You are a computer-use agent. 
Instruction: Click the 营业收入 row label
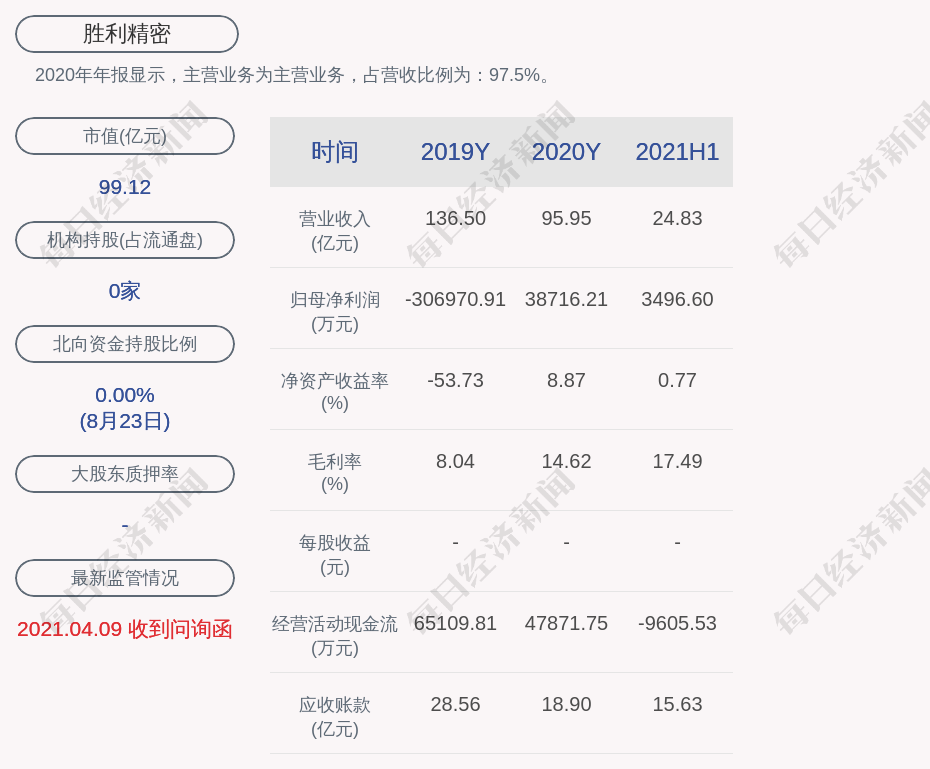point(335,231)
